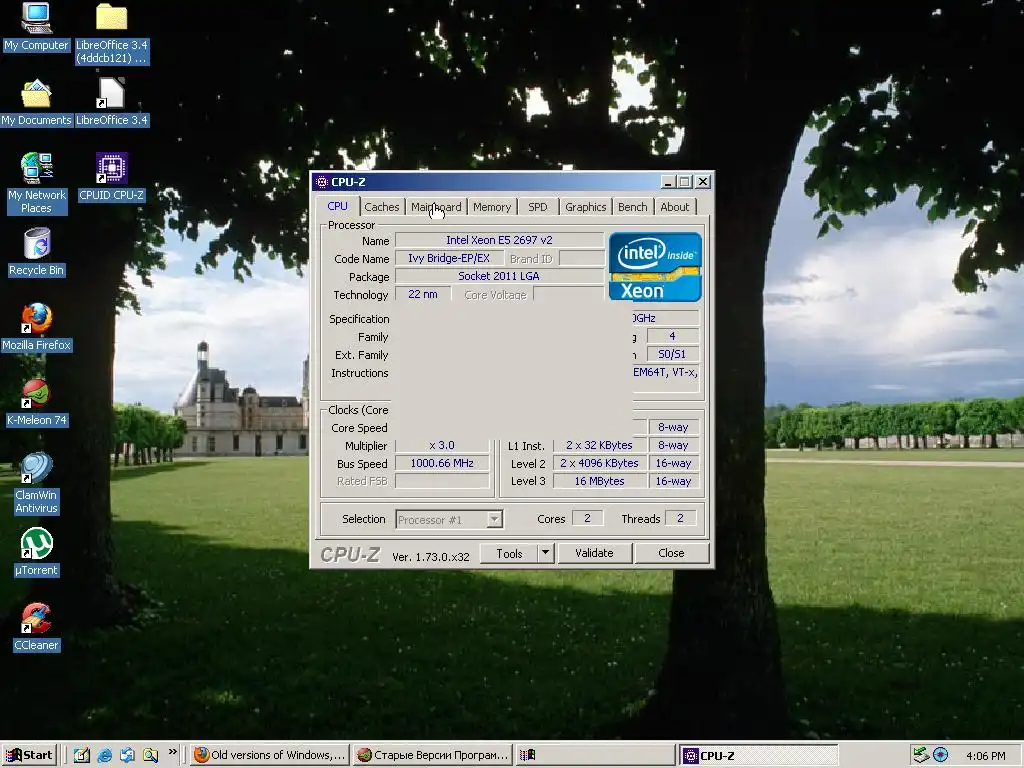Click the CPU-Z taskbar button
1024x768 pixels.
[x=758, y=755]
